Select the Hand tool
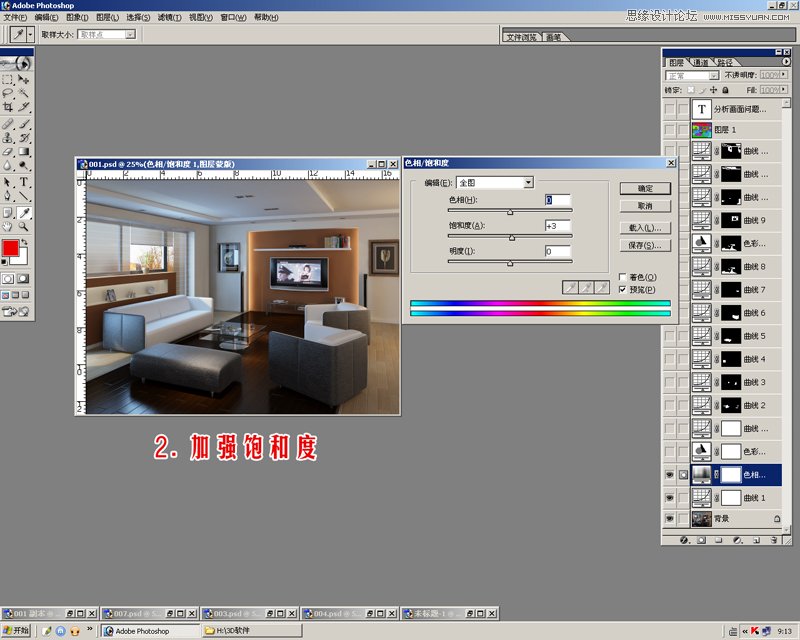 pos(8,227)
